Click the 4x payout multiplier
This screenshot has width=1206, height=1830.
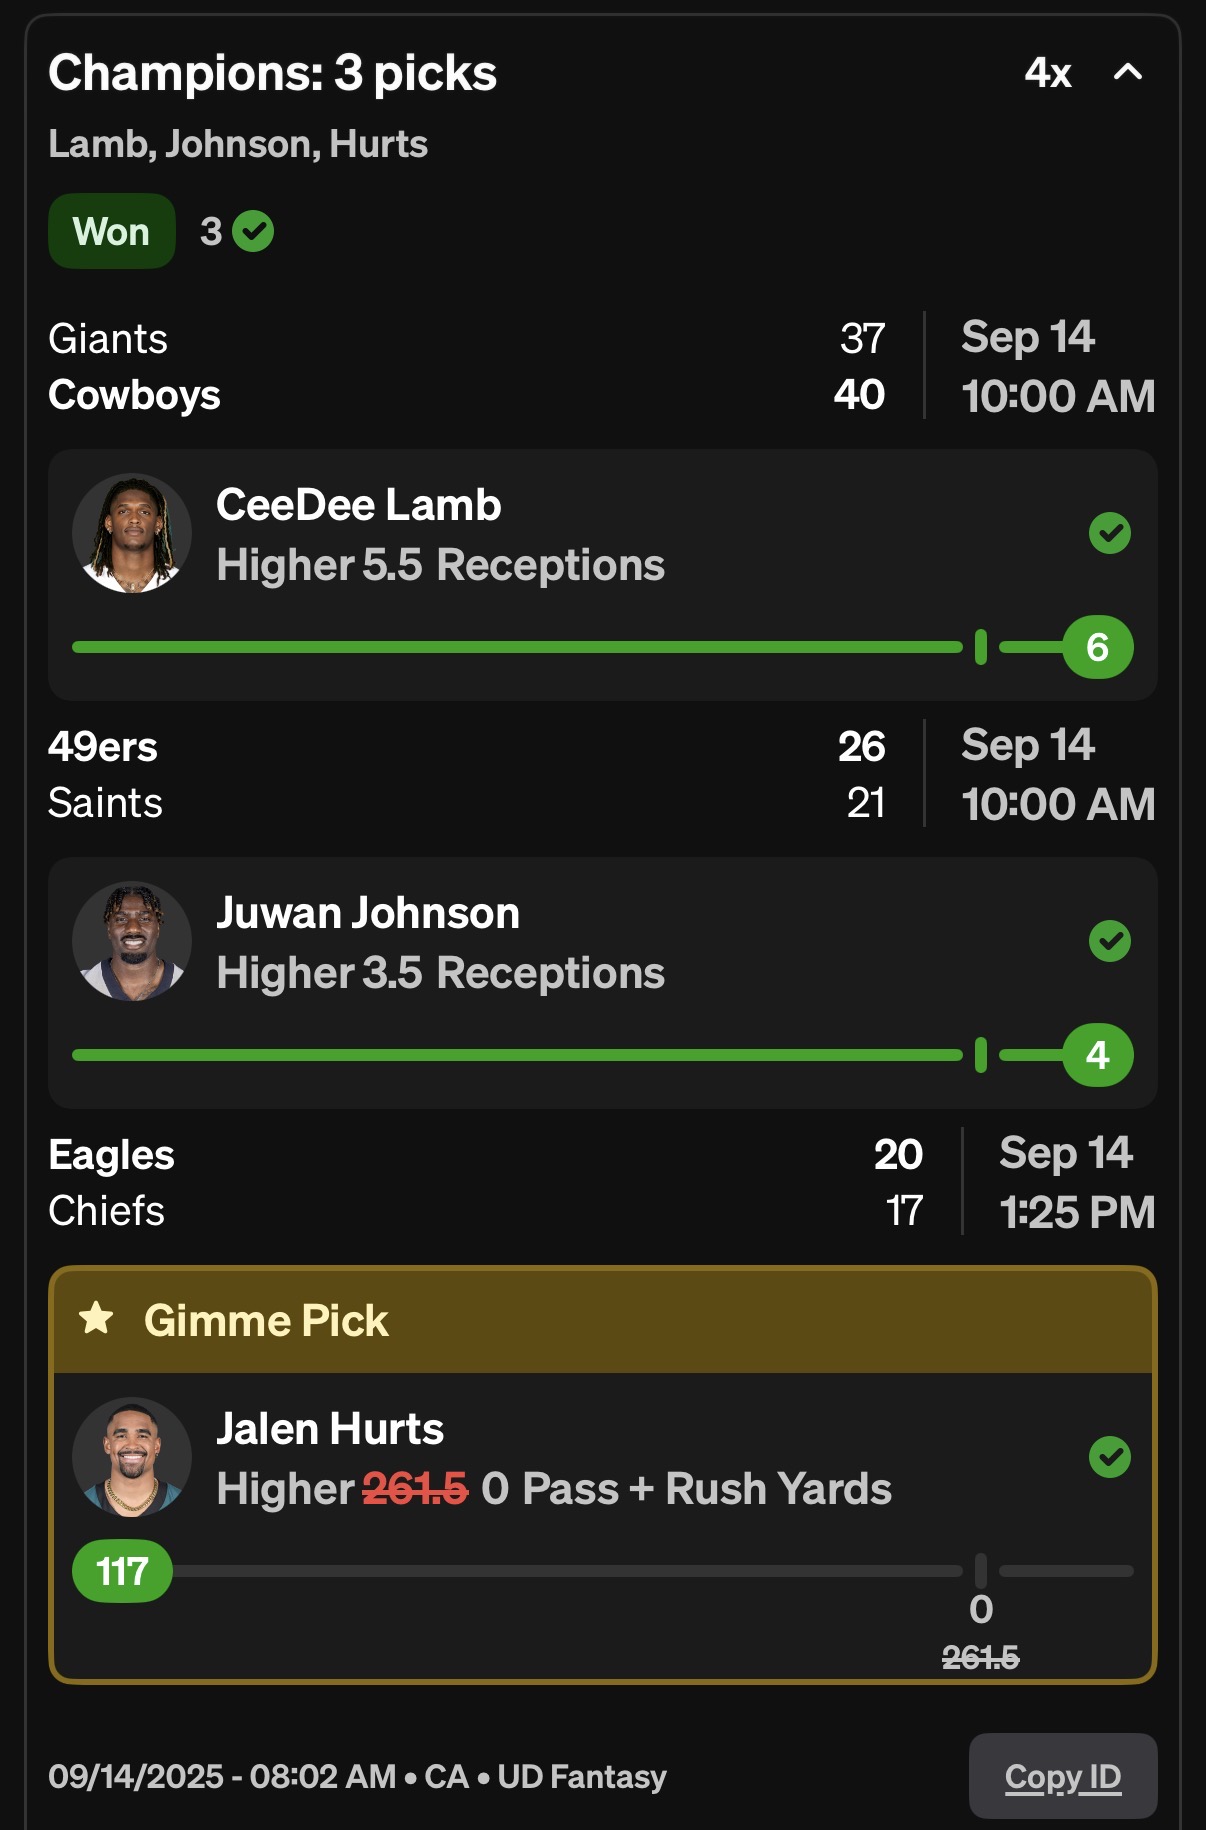coord(1047,73)
